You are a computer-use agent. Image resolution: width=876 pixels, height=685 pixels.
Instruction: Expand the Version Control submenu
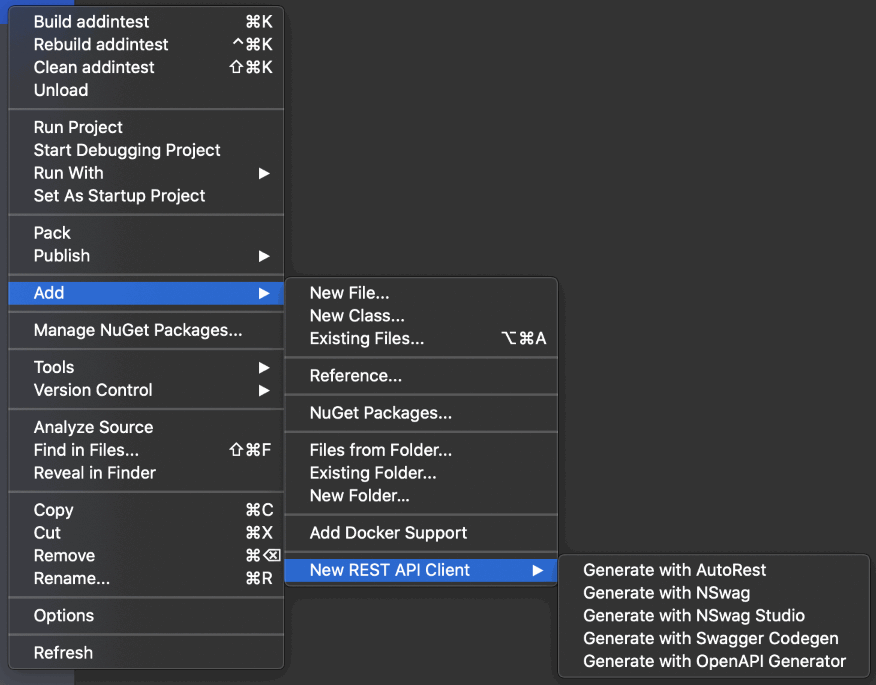tap(146, 390)
